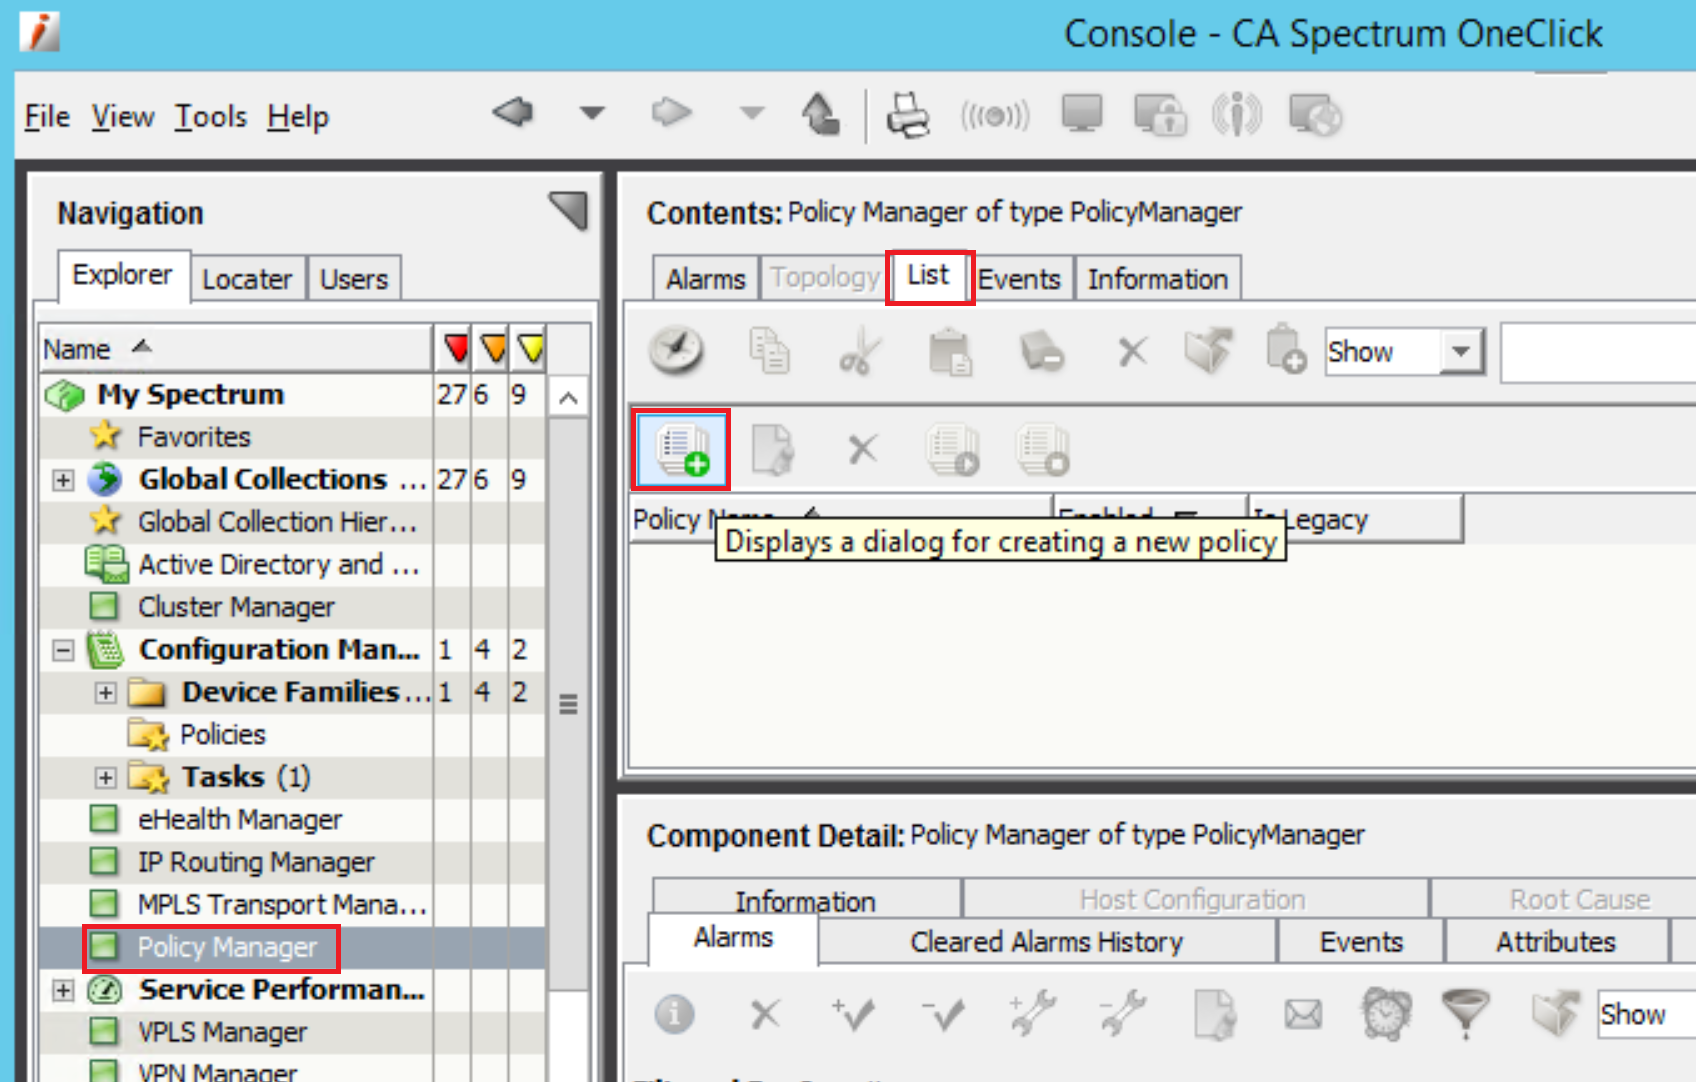Switch to the Users tab
The height and width of the screenshot is (1082, 1696).
point(354,278)
